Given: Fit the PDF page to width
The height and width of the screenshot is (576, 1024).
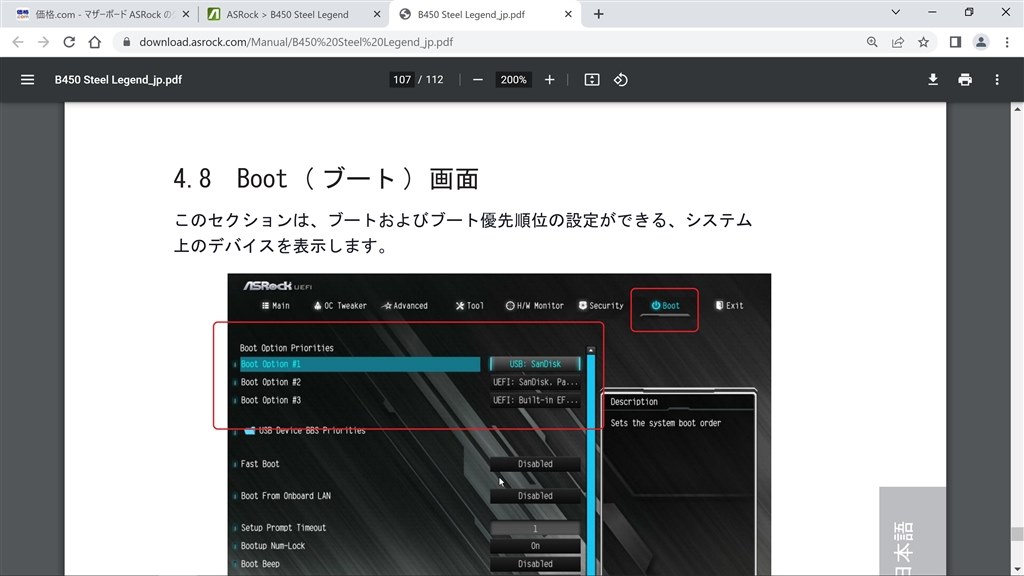Looking at the screenshot, I should [592, 80].
